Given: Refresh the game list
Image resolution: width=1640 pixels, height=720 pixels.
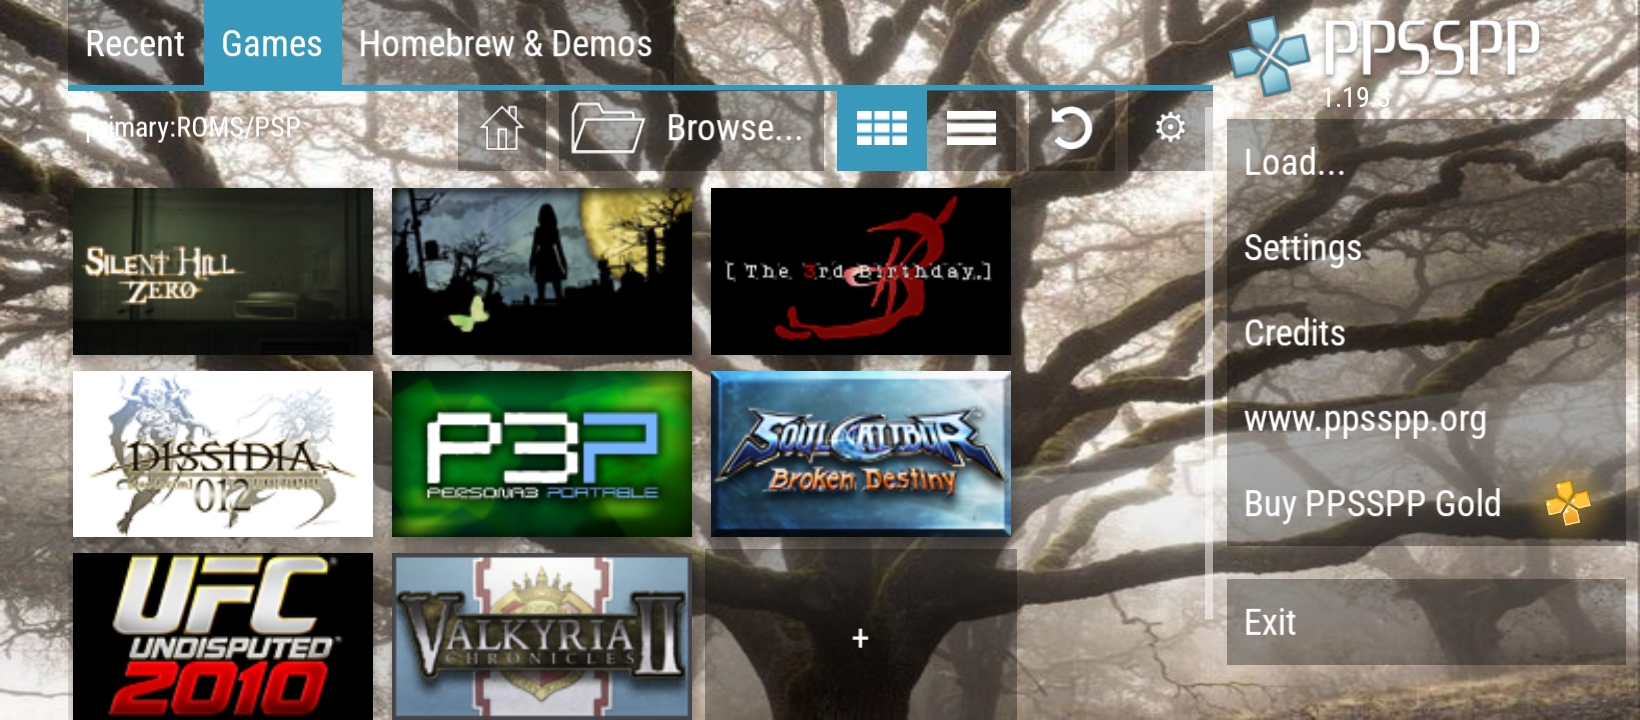Looking at the screenshot, I should point(1071,129).
